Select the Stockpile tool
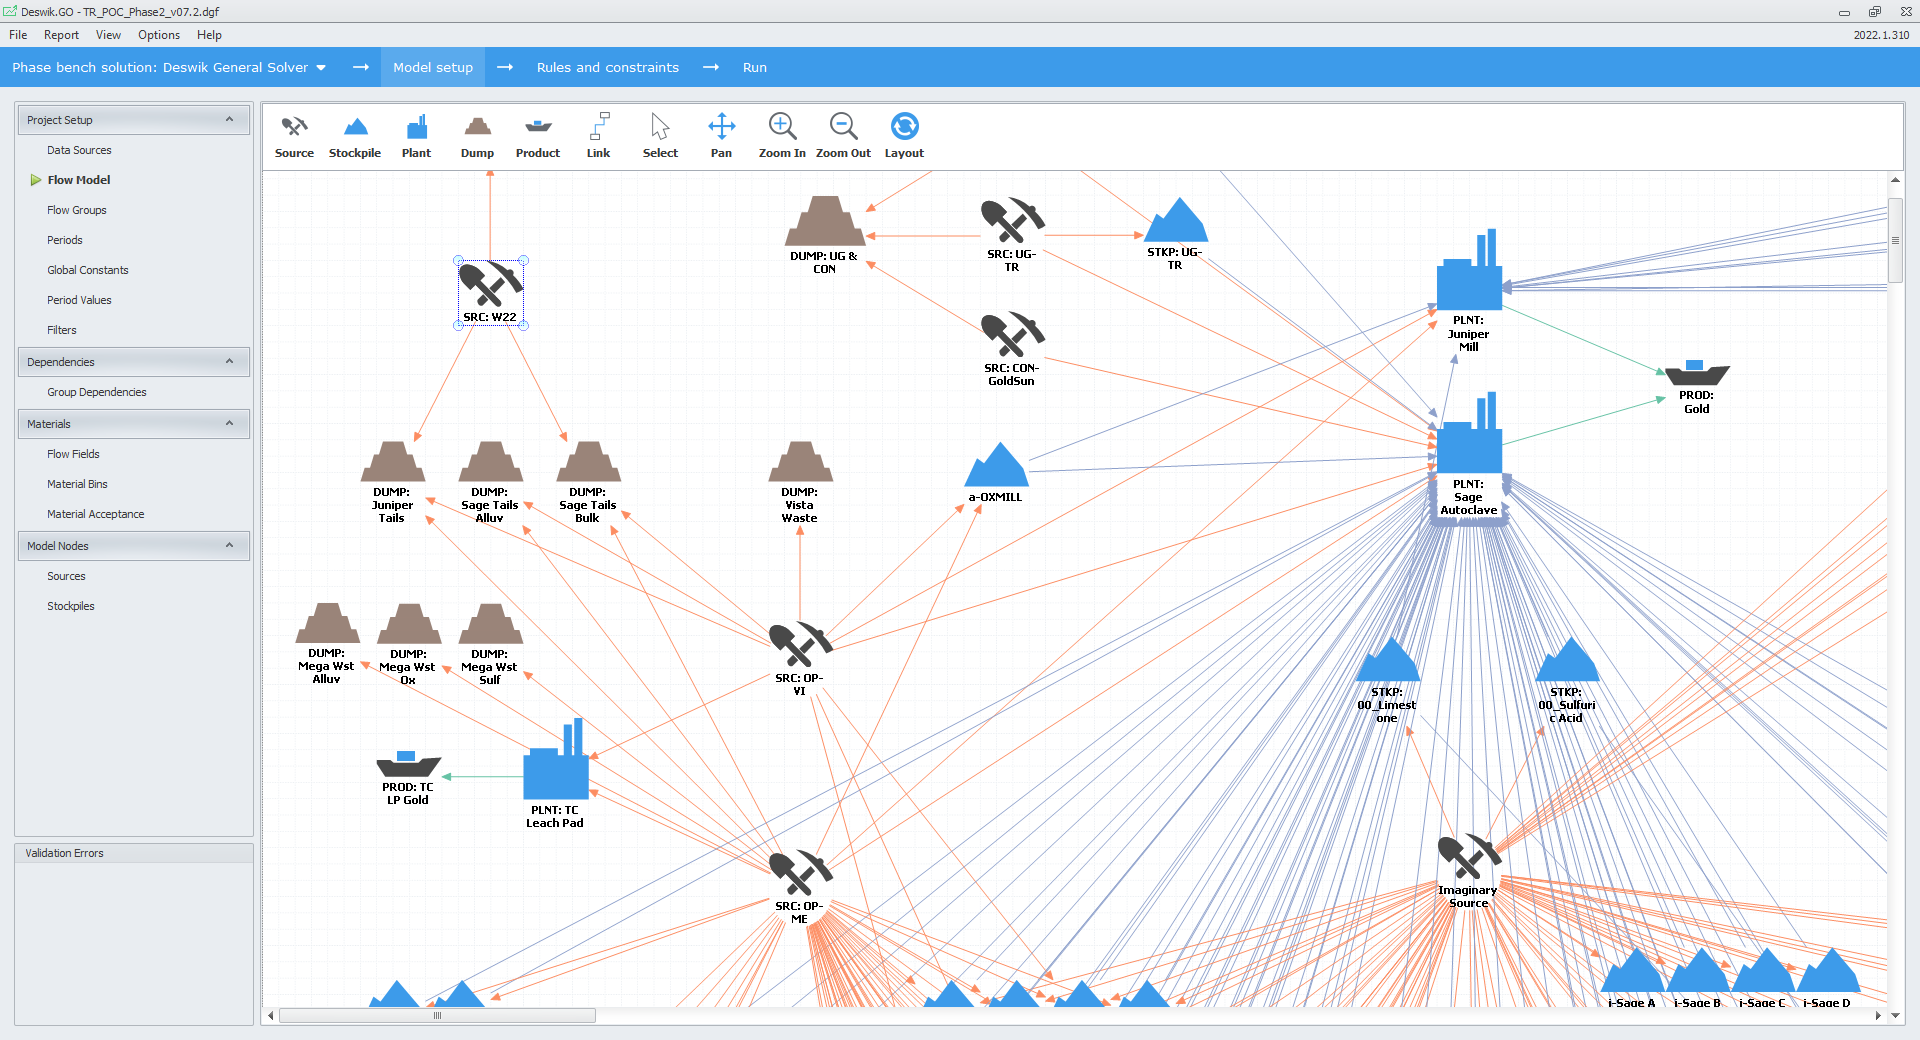This screenshot has width=1920, height=1040. coord(355,135)
